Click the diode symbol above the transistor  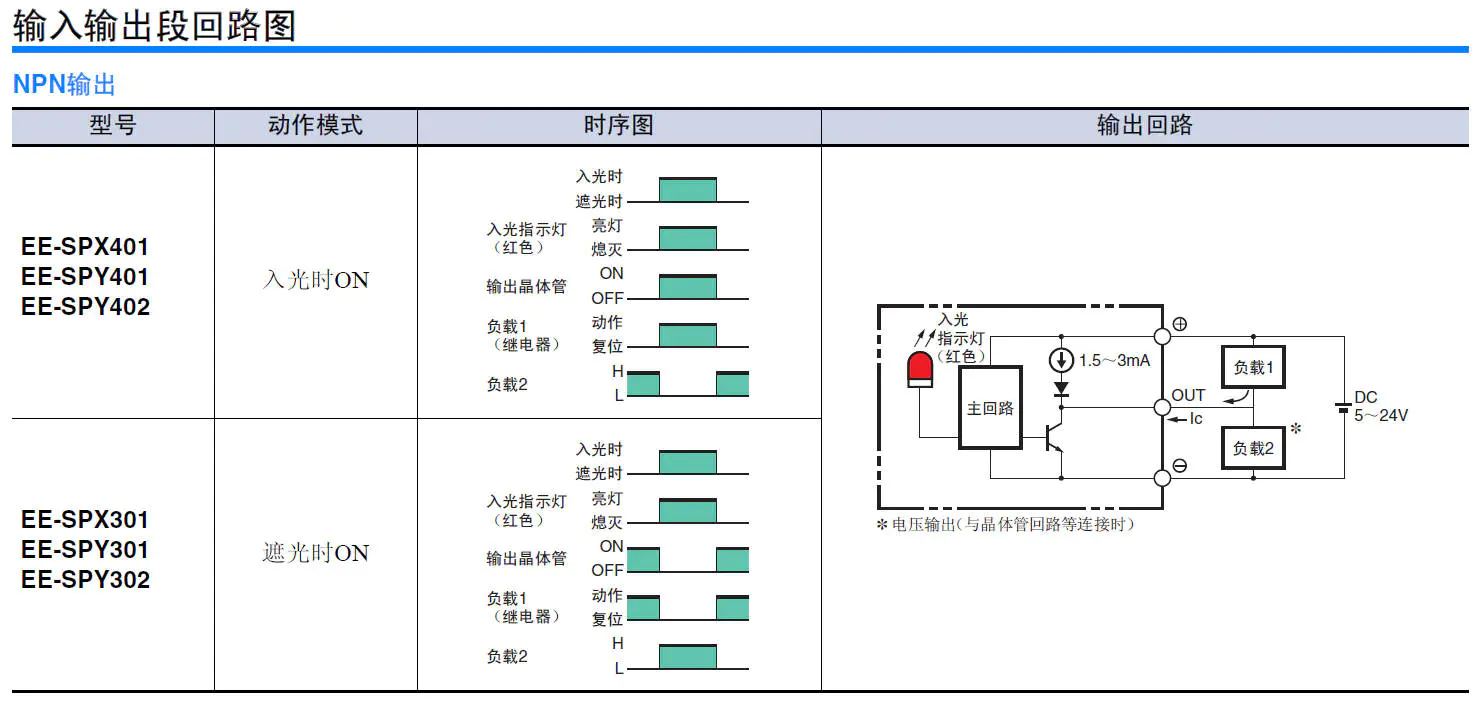coord(1061,388)
